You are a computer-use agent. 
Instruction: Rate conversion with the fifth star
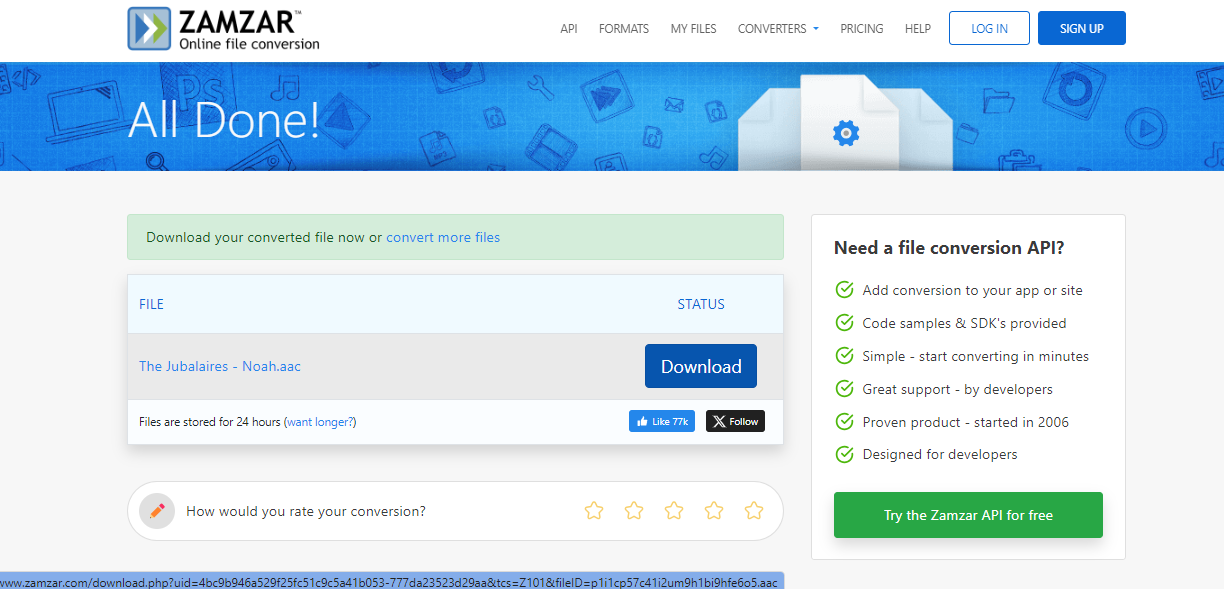click(x=754, y=511)
